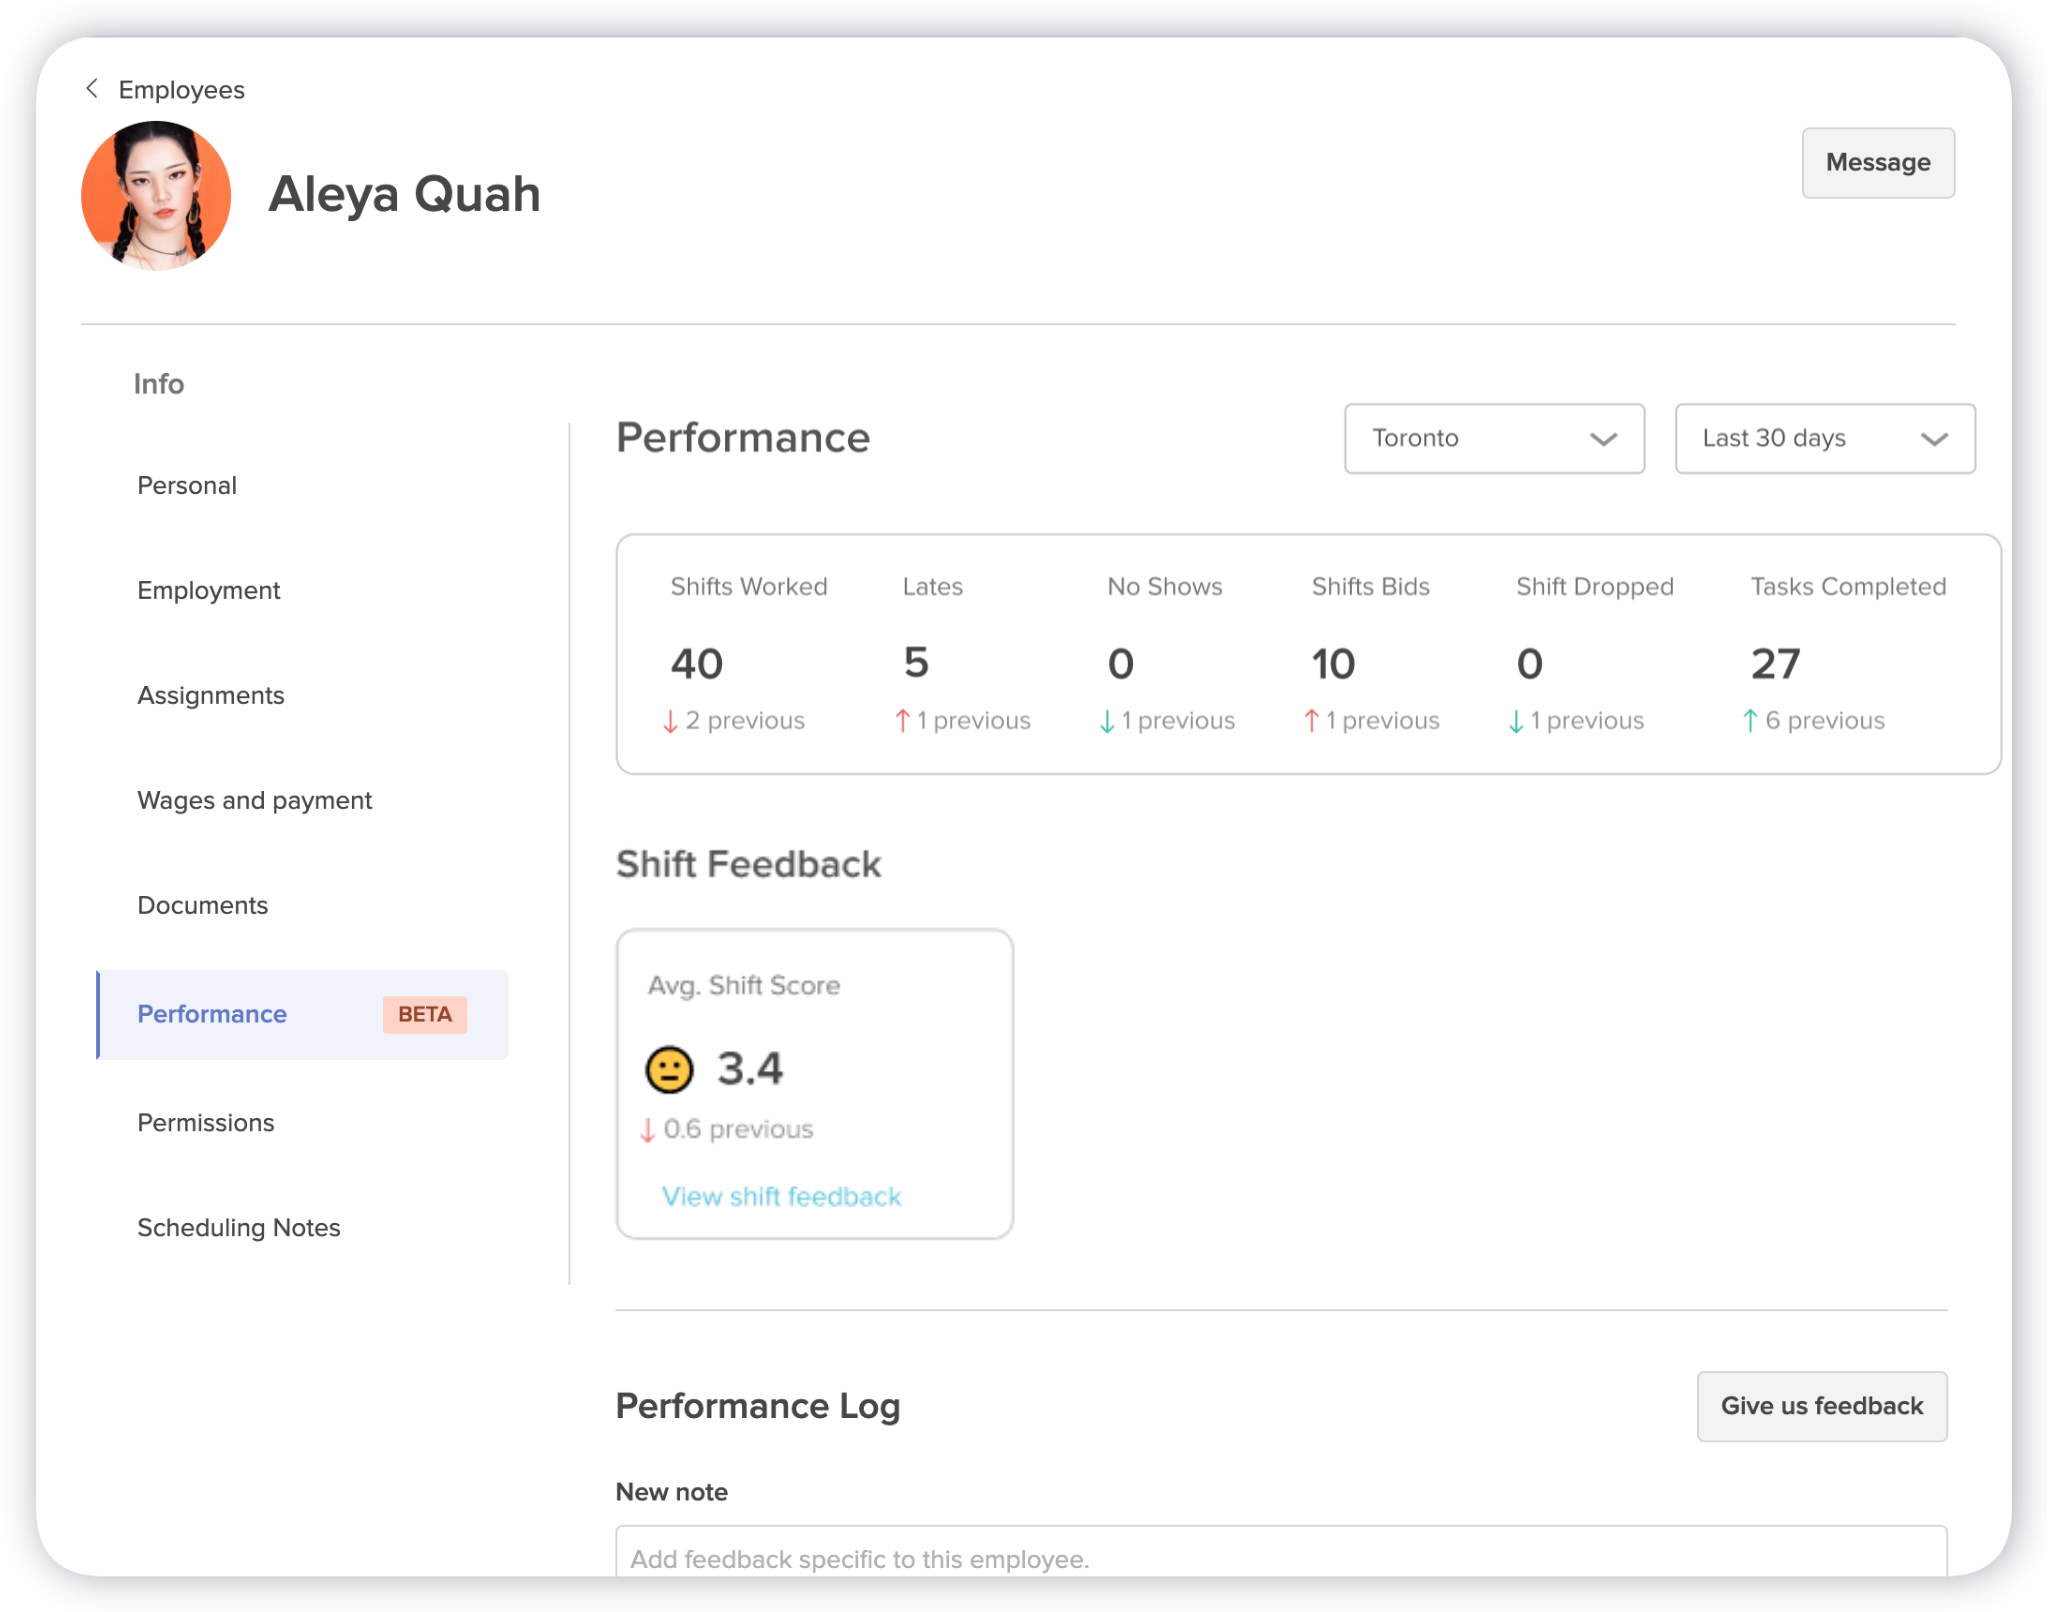Open View shift feedback

click(x=781, y=1196)
